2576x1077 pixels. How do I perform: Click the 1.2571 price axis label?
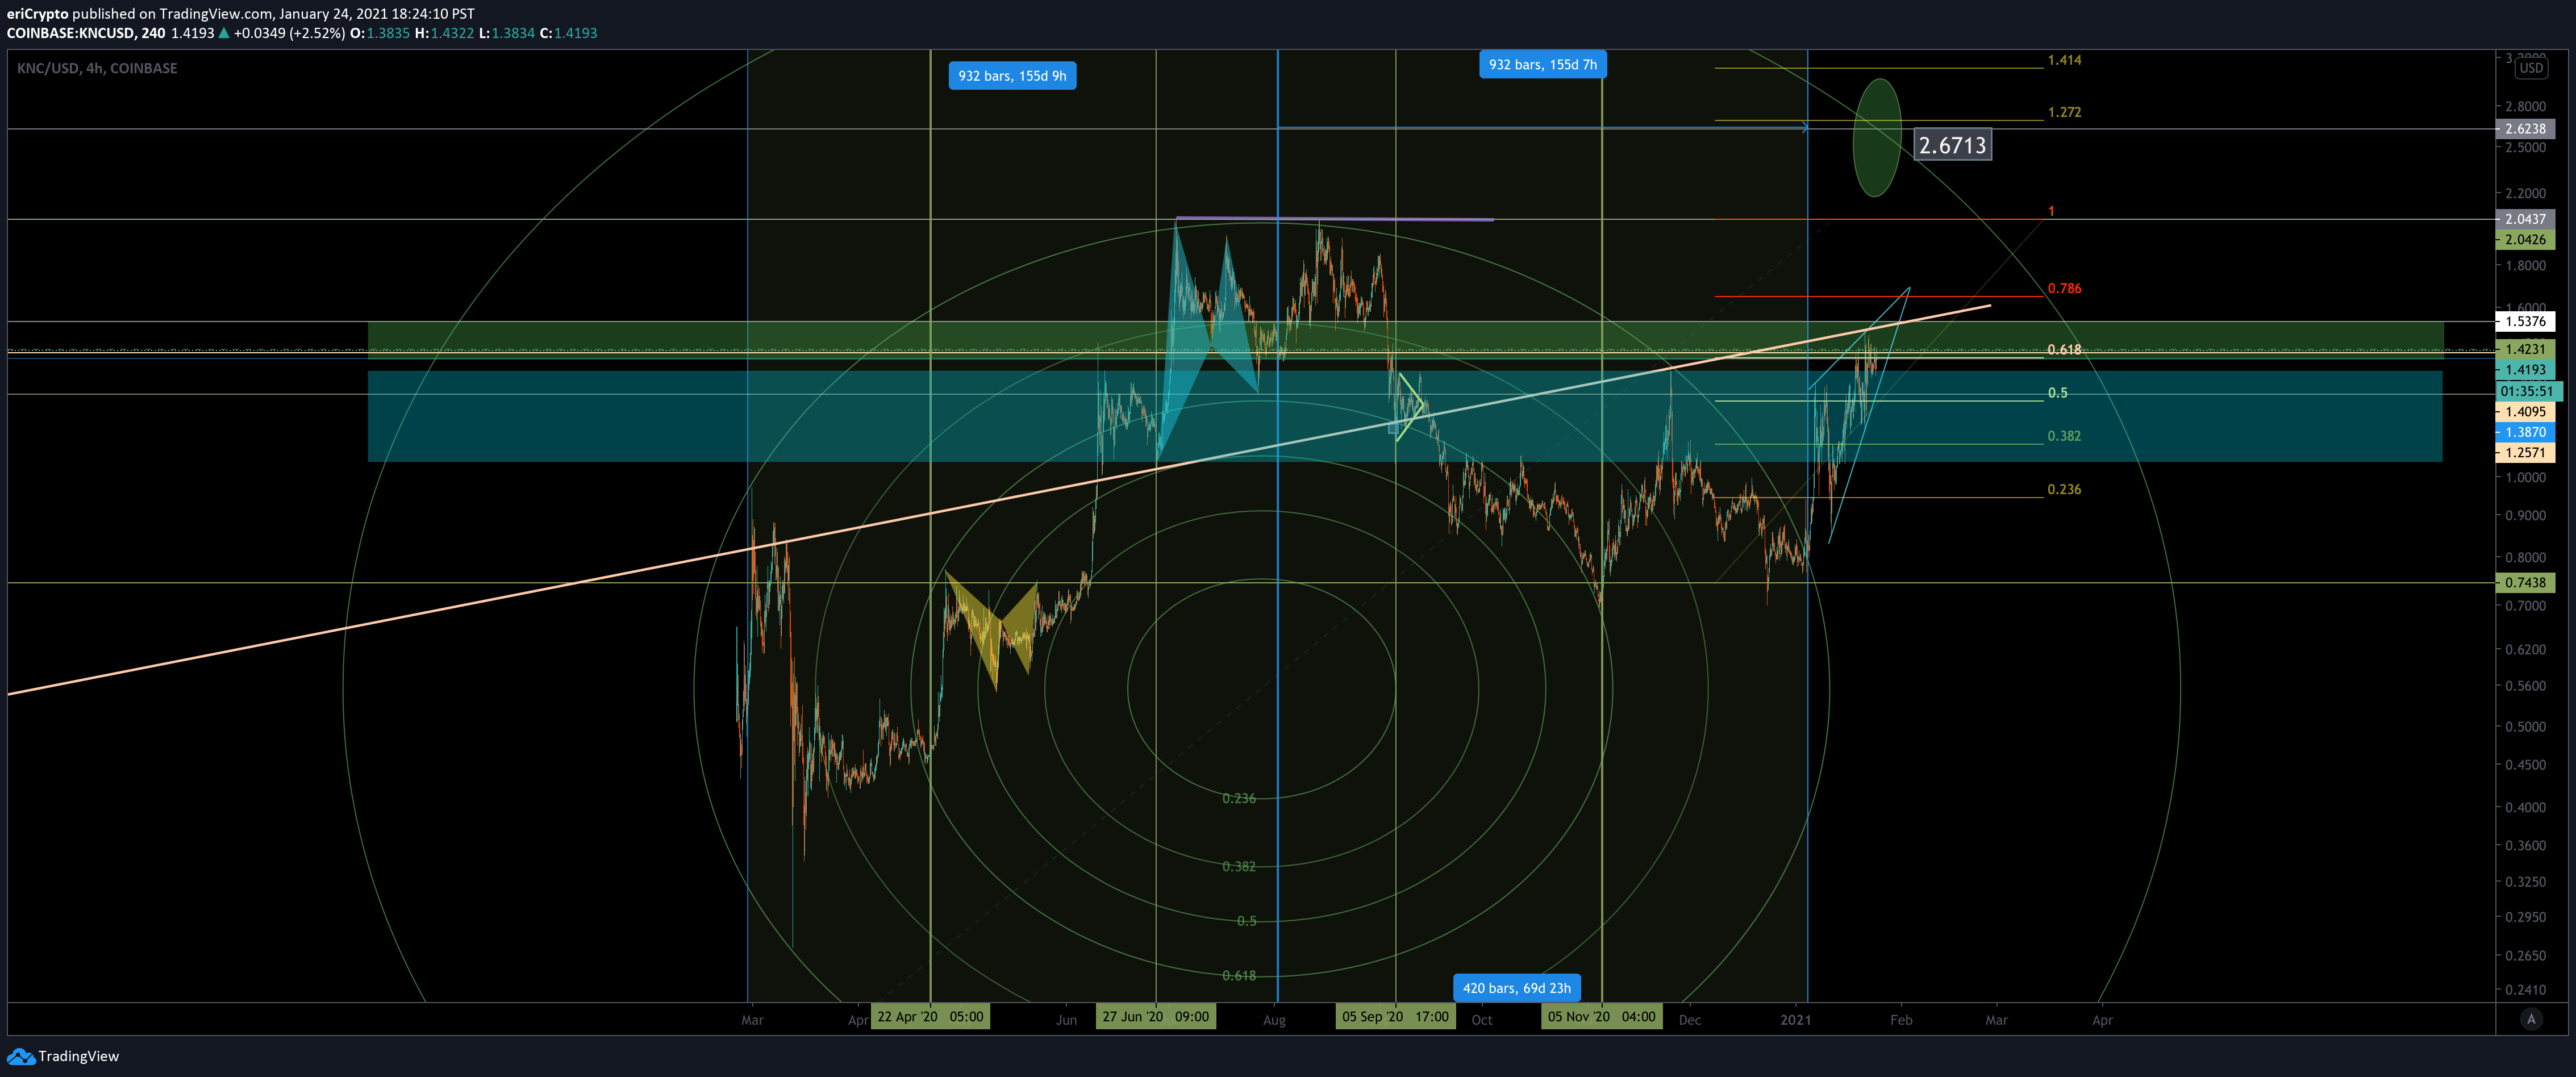coord(2525,453)
